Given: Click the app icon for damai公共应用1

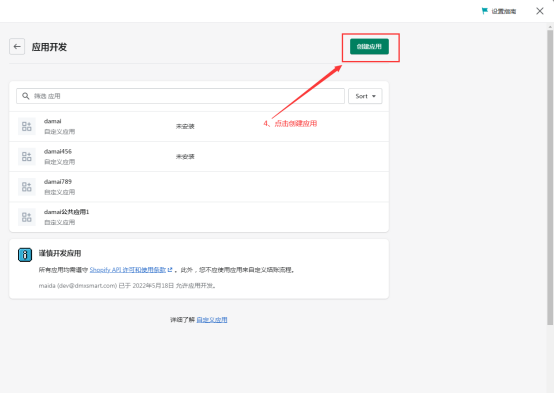Looking at the screenshot, I should pyautogui.click(x=27, y=217).
